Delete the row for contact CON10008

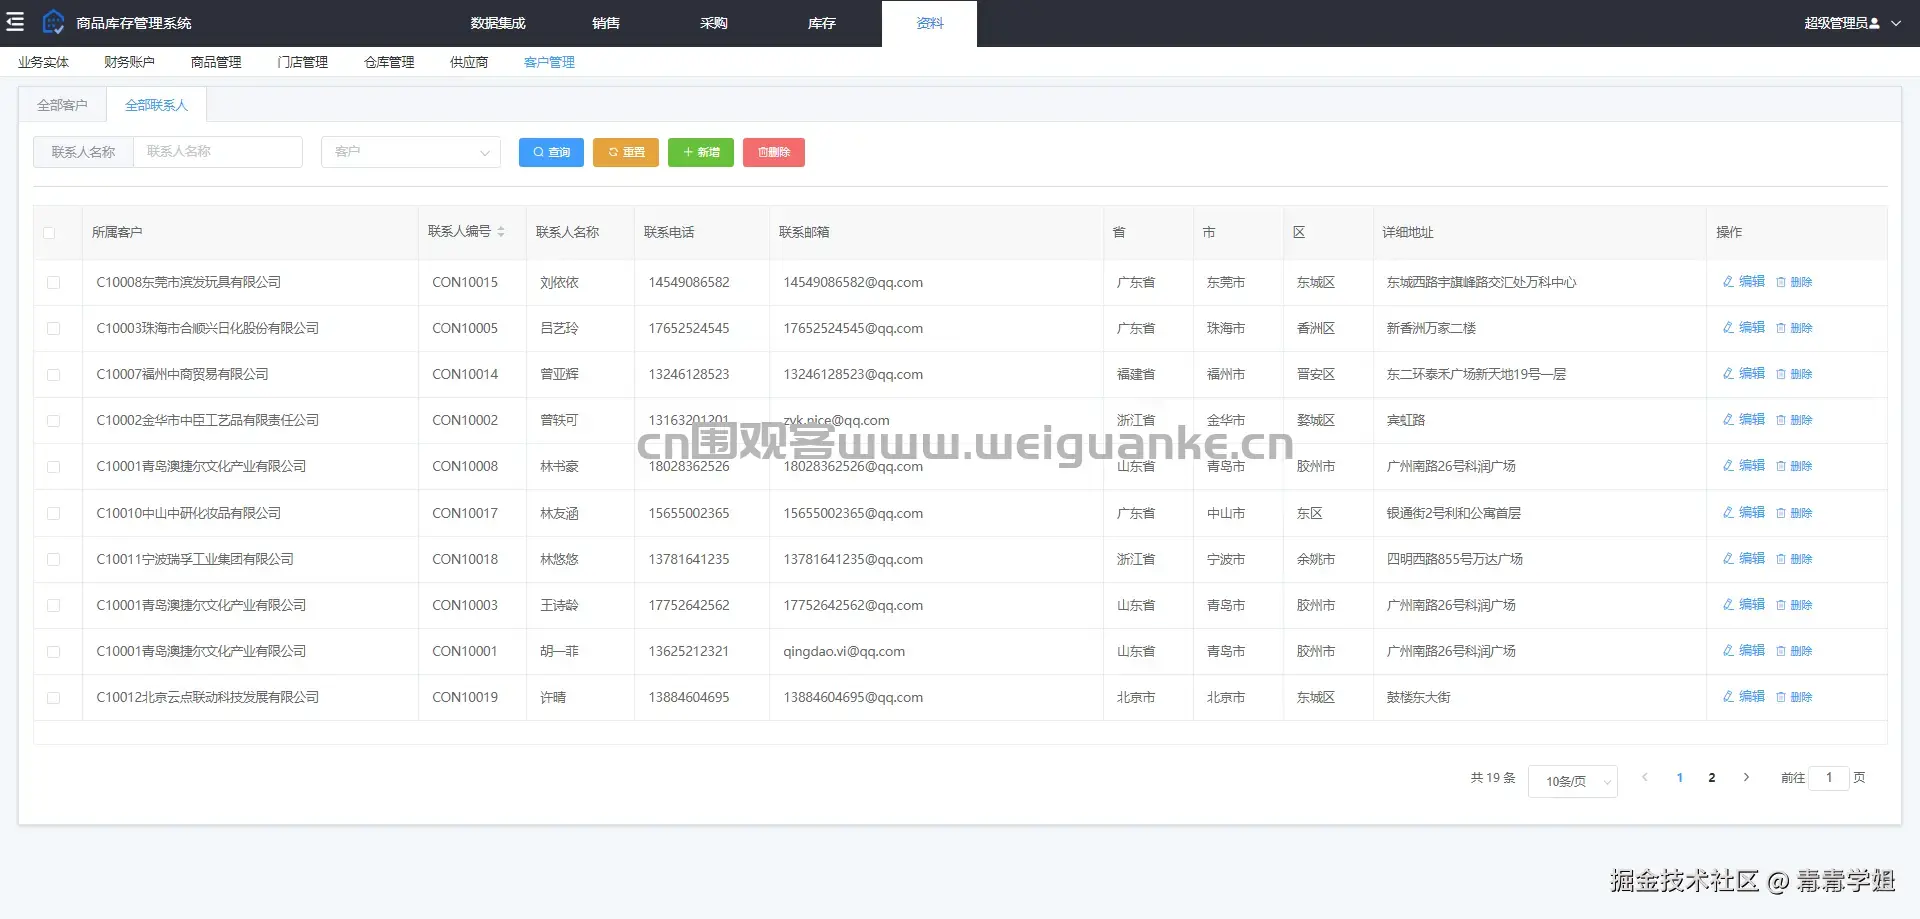1794,466
